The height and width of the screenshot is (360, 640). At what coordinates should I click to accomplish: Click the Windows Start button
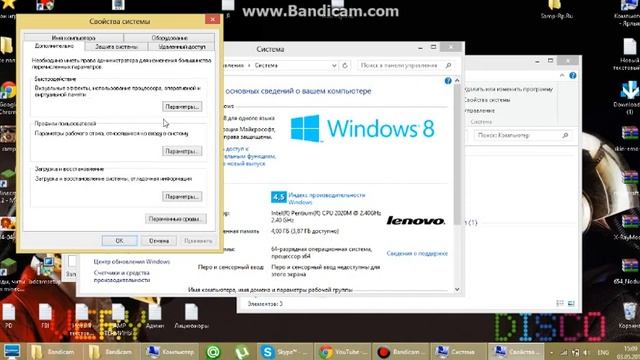click(11, 351)
